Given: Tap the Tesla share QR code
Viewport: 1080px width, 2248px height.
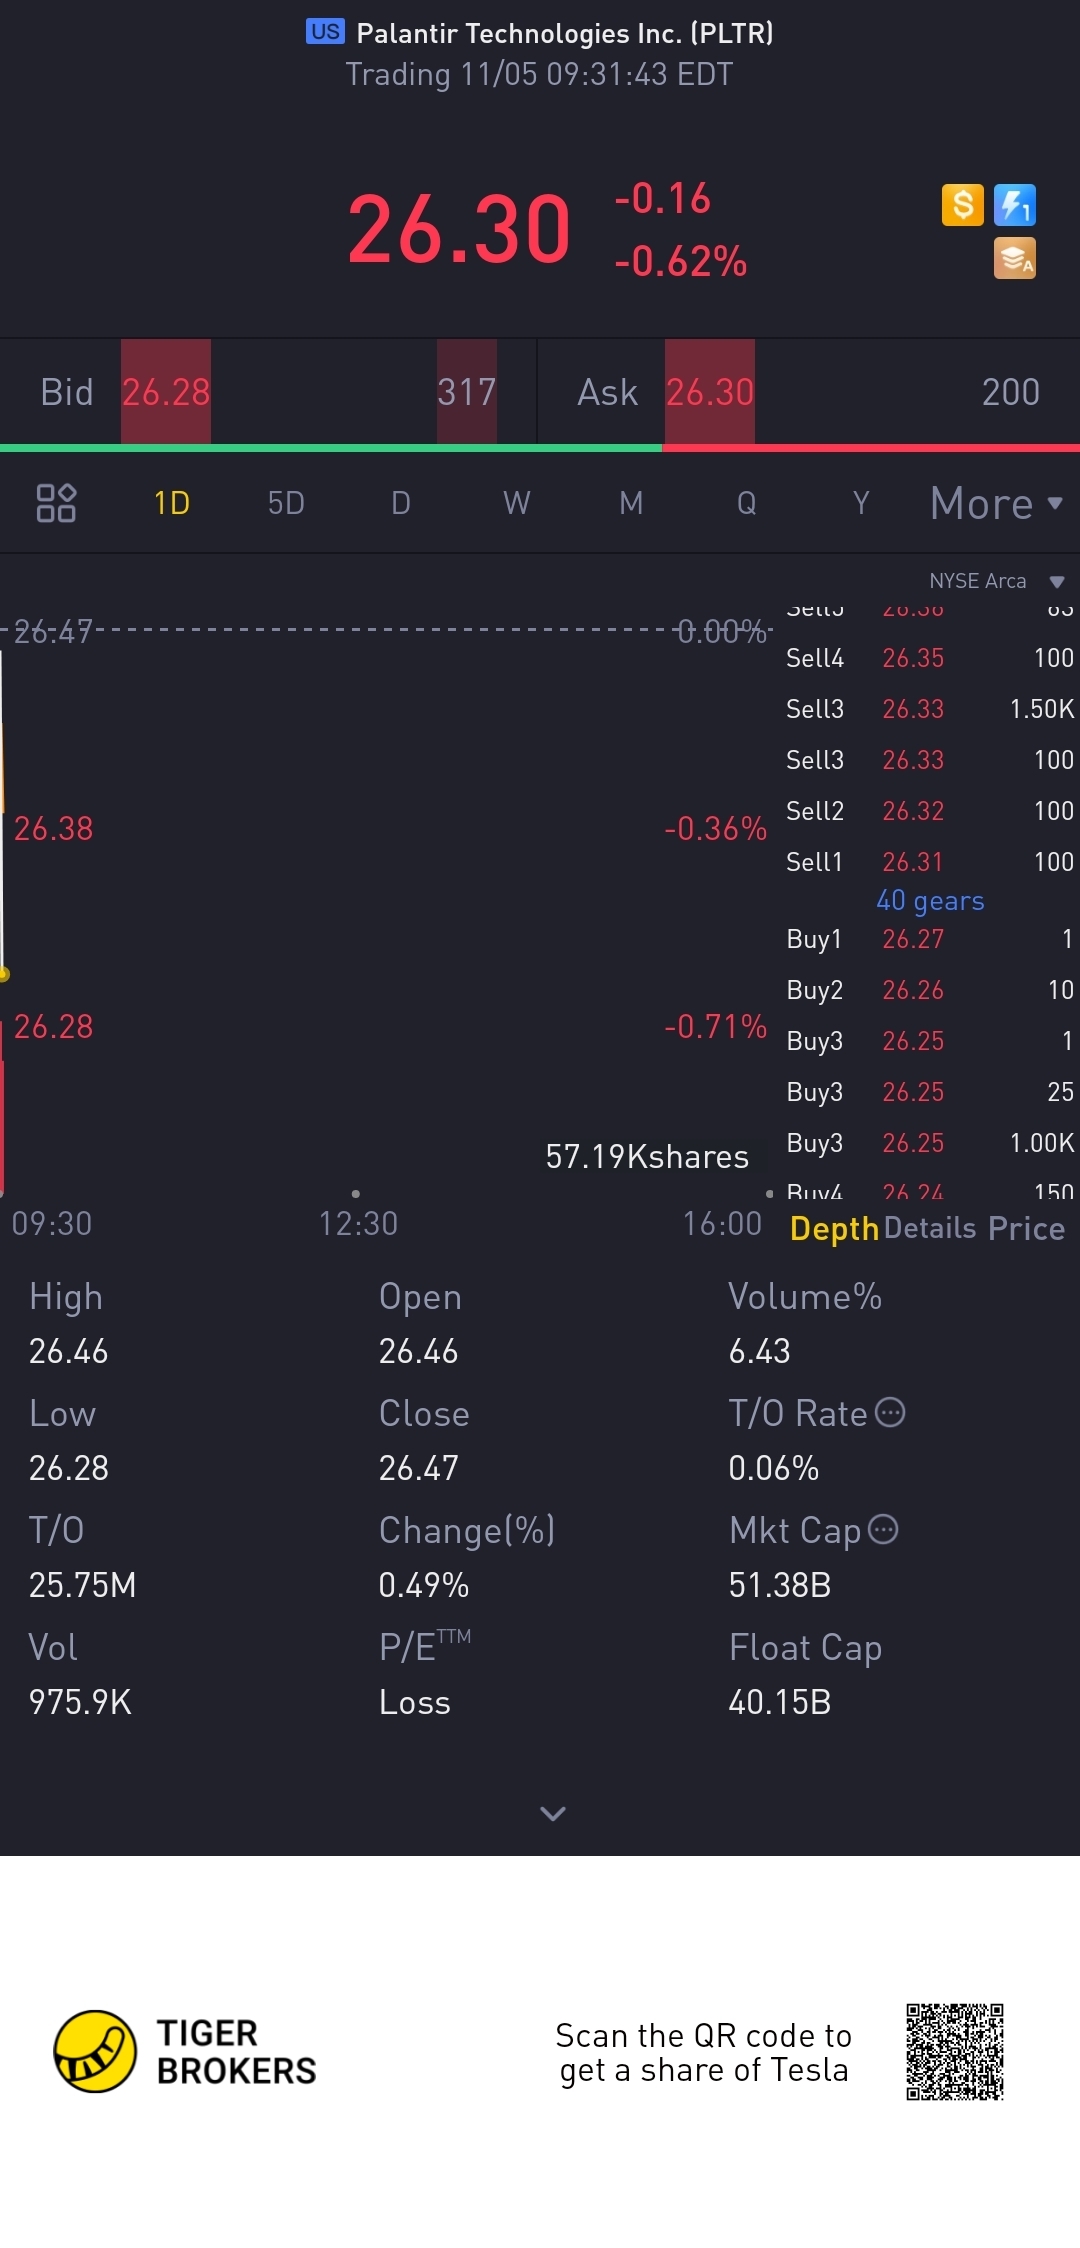Looking at the screenshot, I should [954, 2051].
